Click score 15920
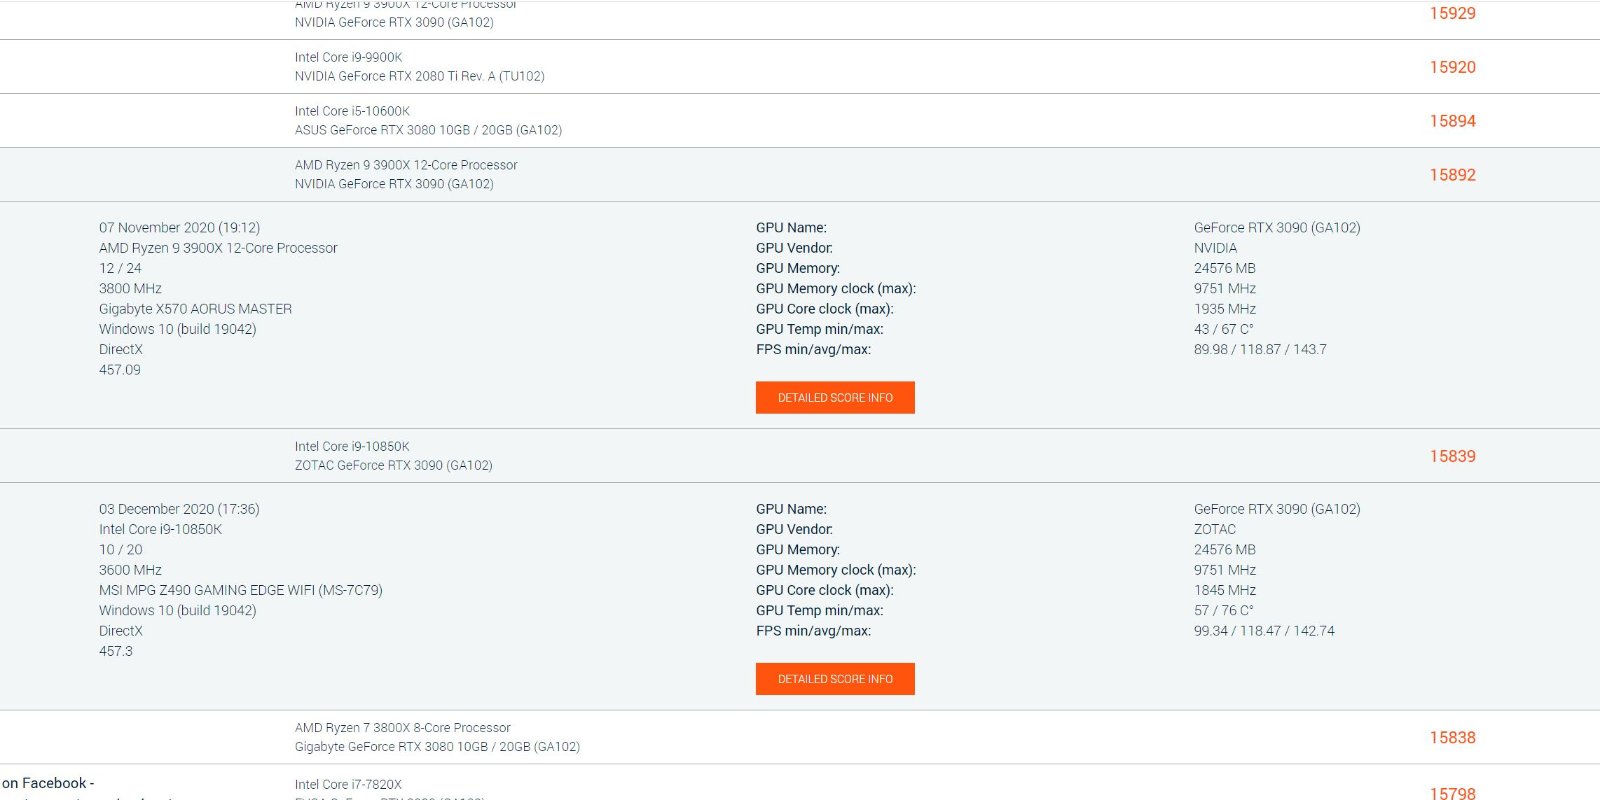The height and width of the screenshot is (800, 1600). (x=1452, y=67)
